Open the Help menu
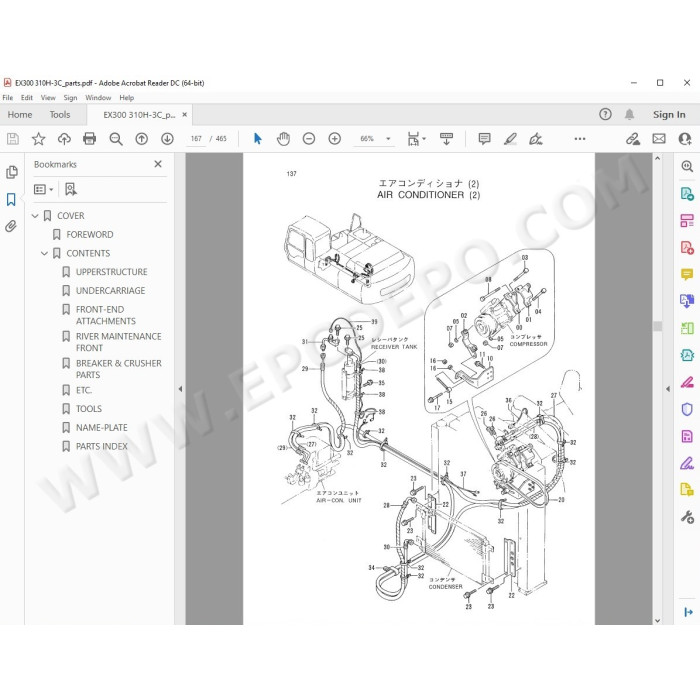This screenshot has height=700, width=700. pos(126,98)
